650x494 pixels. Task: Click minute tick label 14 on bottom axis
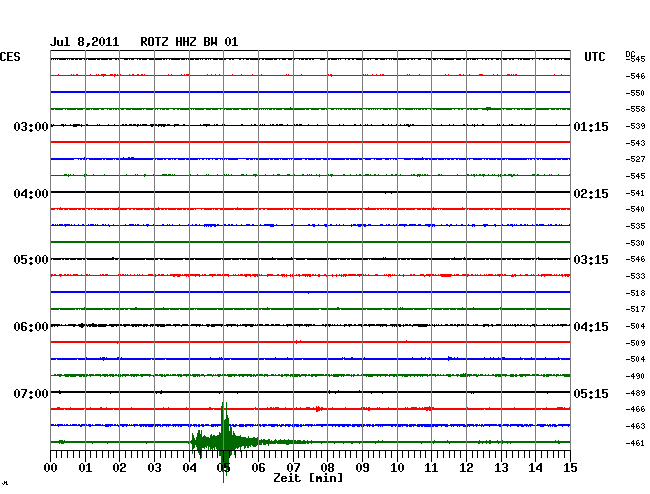[x=535, y=468]
